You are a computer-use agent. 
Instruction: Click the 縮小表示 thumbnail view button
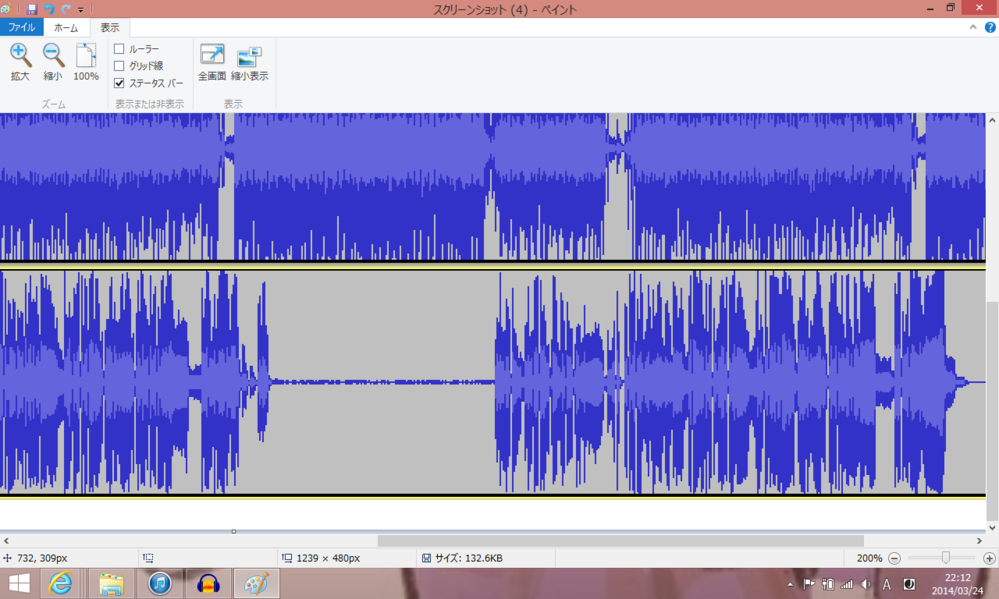click(x=249, y=62)
